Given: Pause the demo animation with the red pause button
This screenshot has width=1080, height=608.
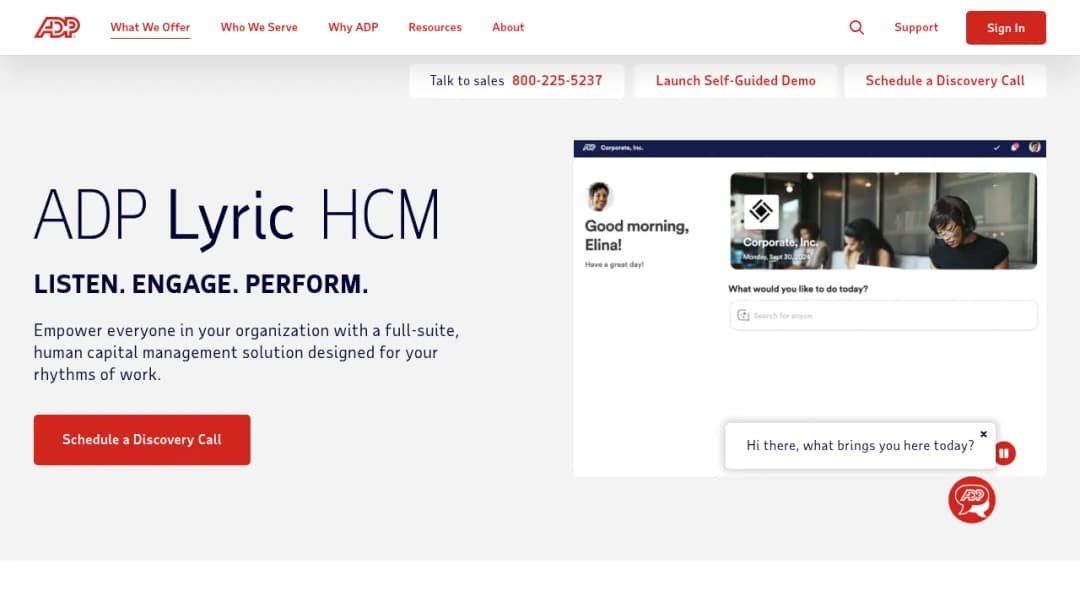Looking at the screenshot, I should tap(1005, 453).
